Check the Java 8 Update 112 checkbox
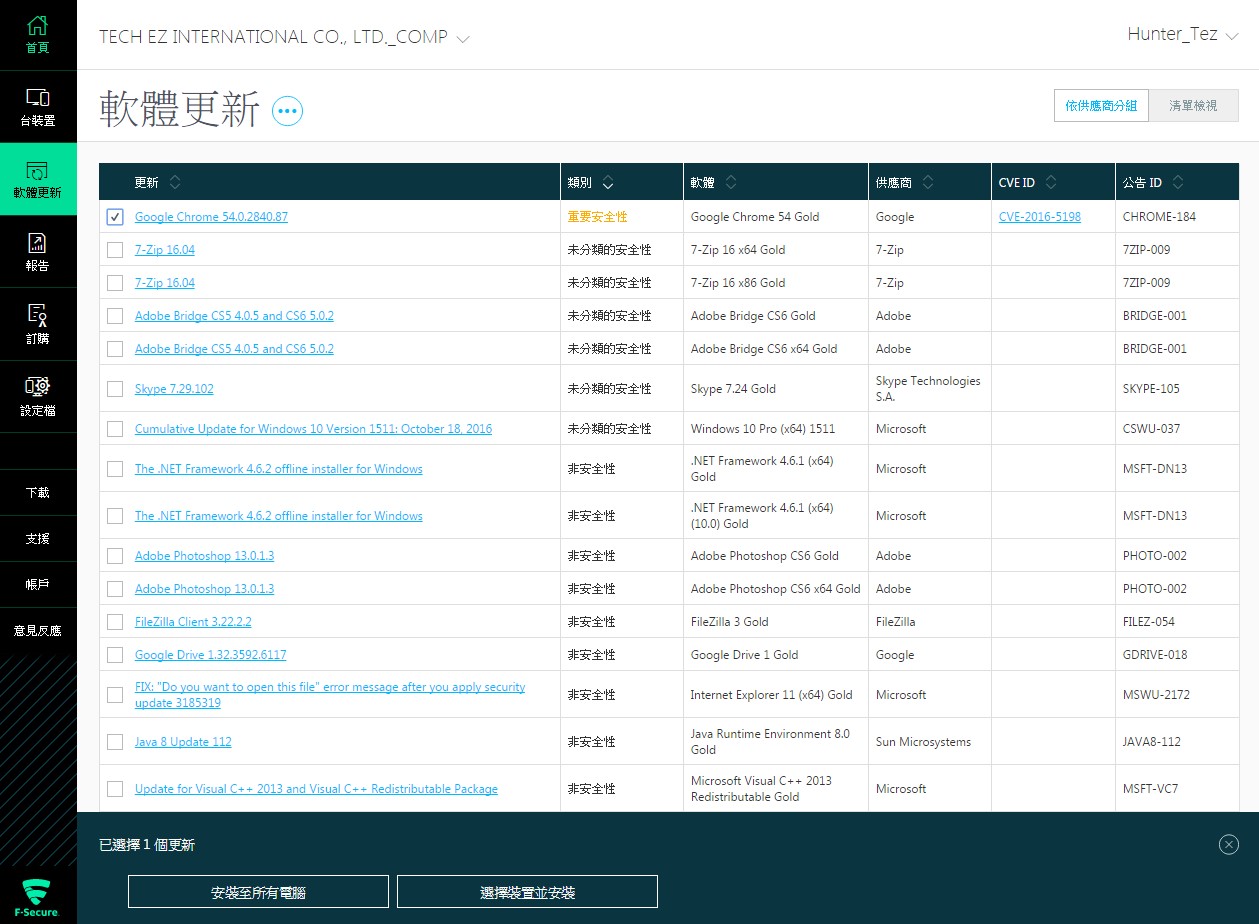The width and height of the screenshot is (1259, 924). 115,742
